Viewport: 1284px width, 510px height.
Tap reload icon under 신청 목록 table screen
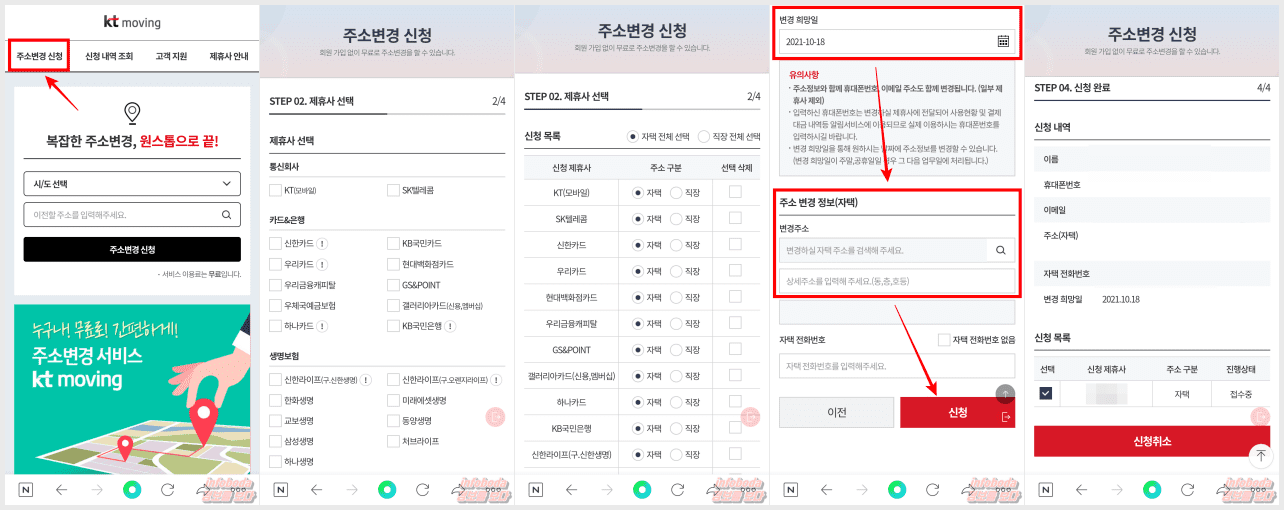[x=678, y=490]
